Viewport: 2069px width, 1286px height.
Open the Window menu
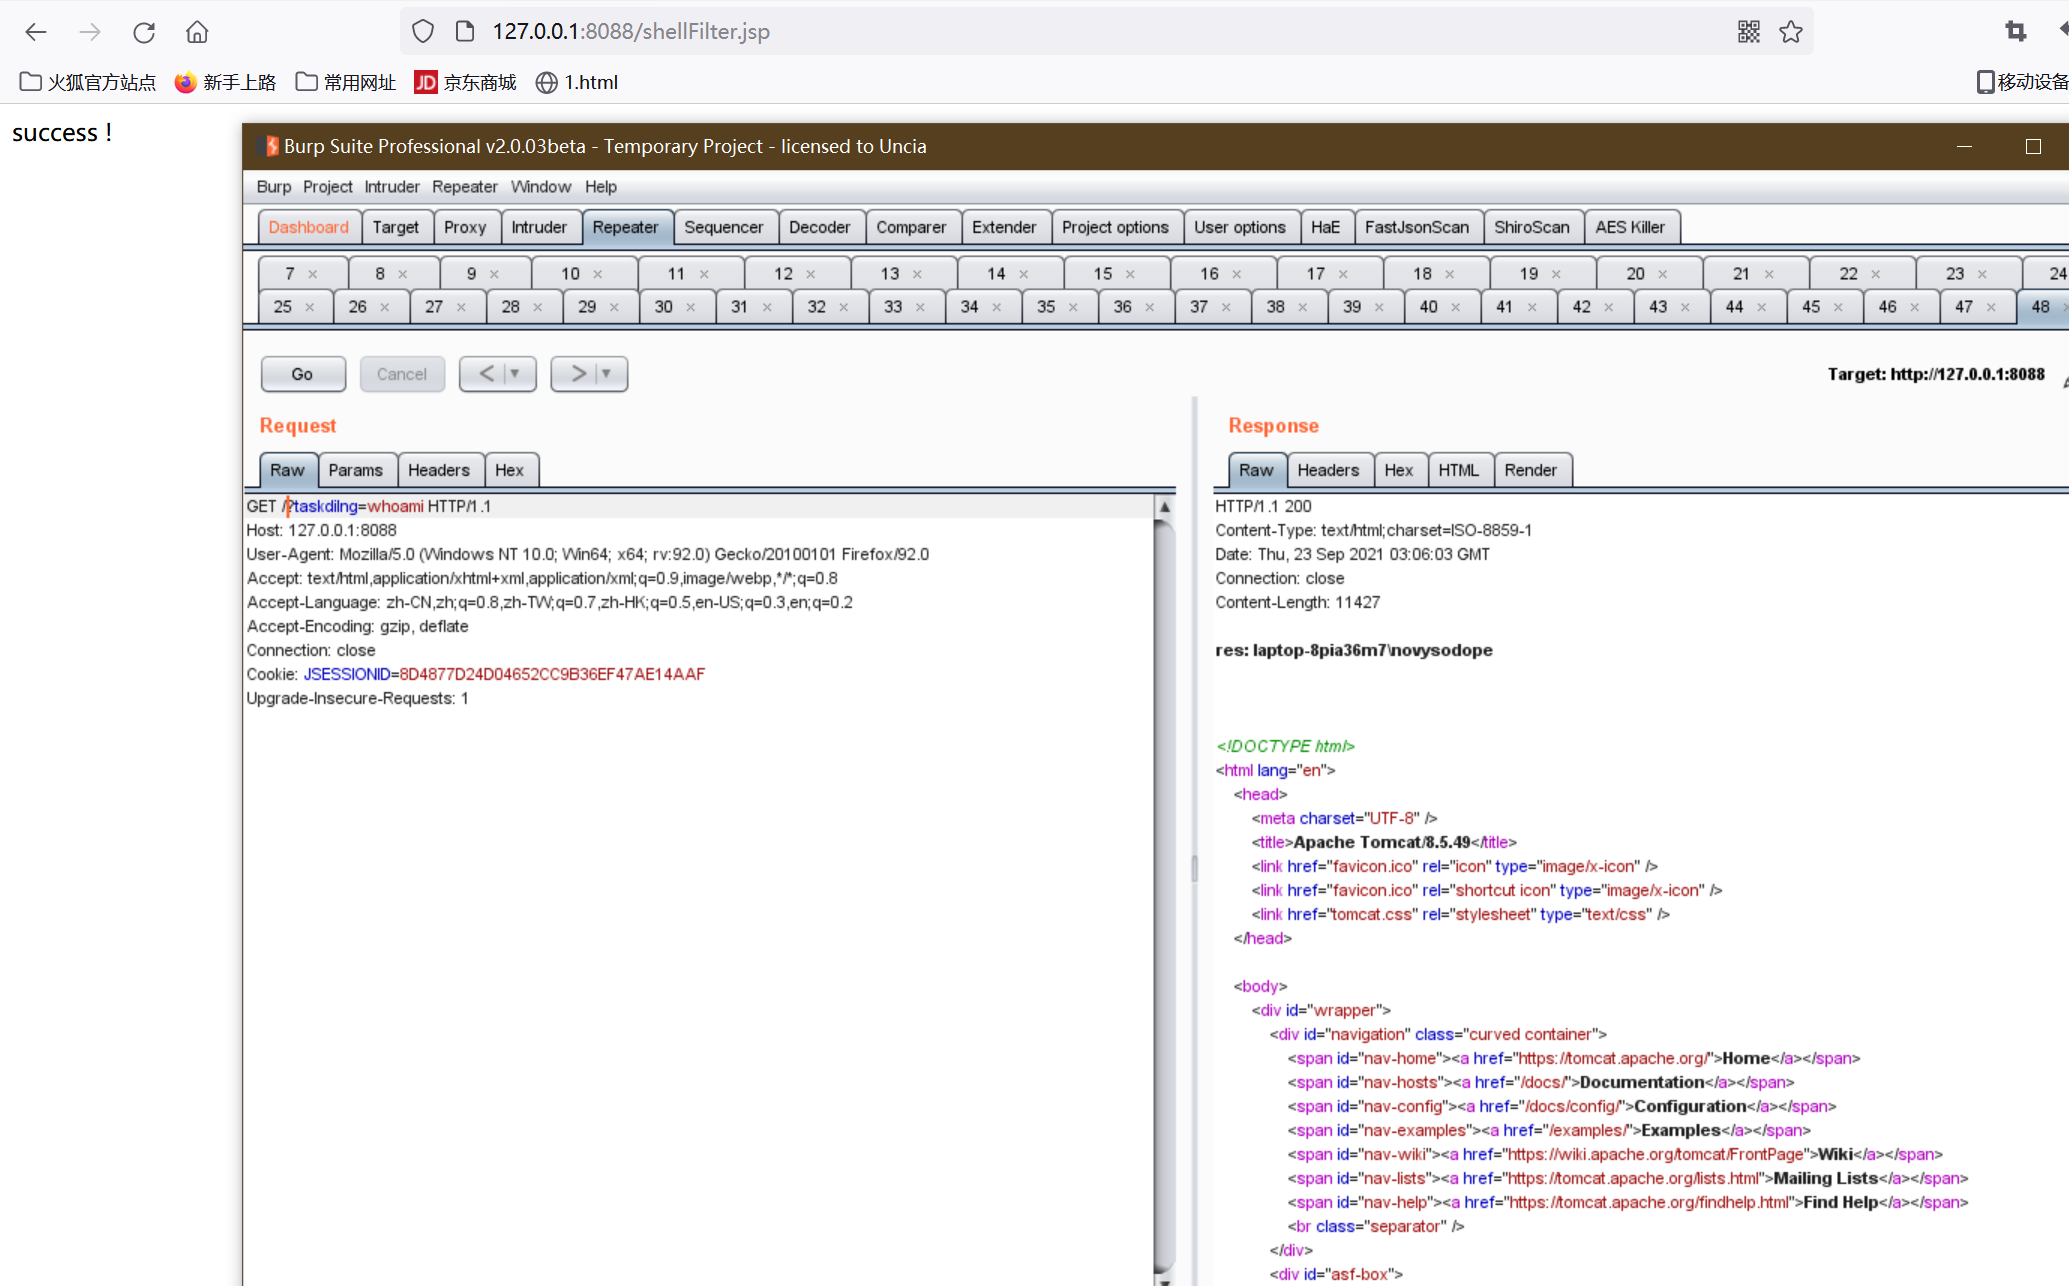[x=541, y=187]
